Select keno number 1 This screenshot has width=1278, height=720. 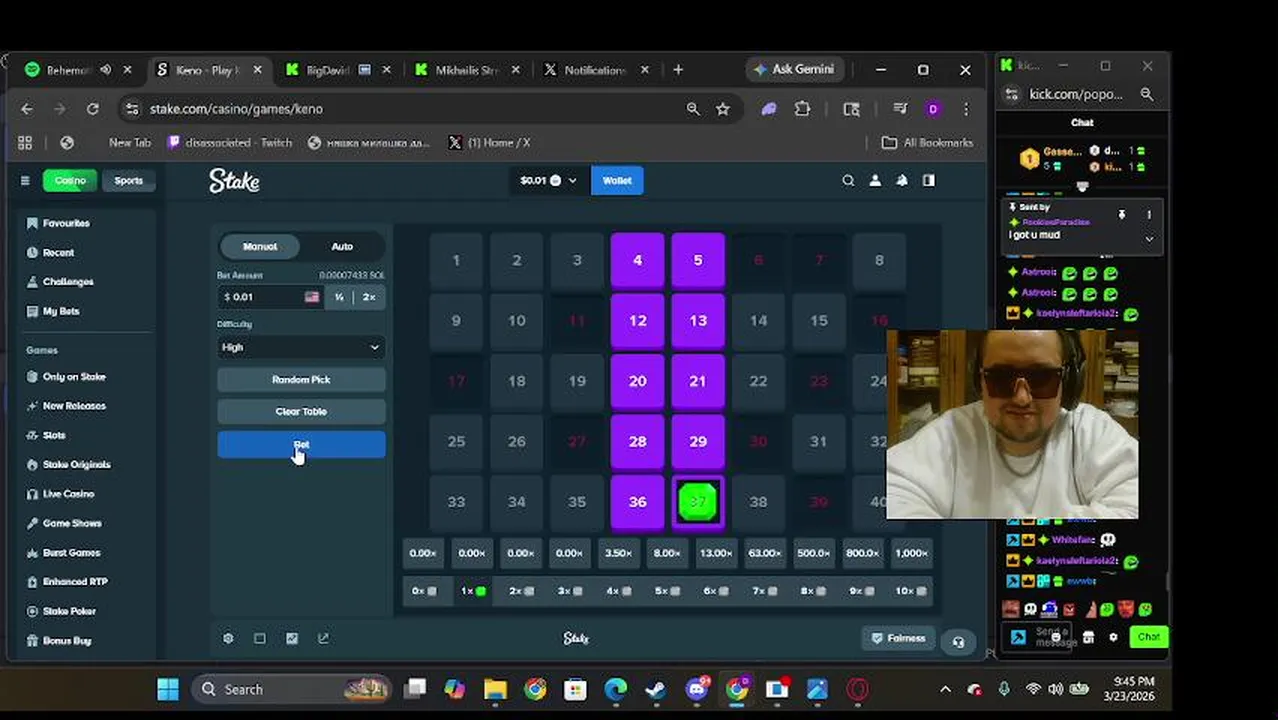pyautogui.click(x=456, y=260)
